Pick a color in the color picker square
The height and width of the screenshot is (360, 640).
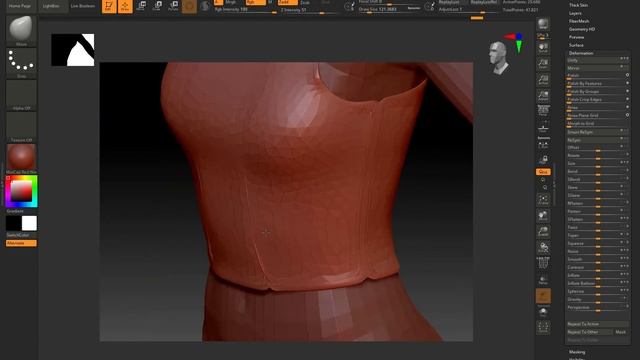(21, 191)
